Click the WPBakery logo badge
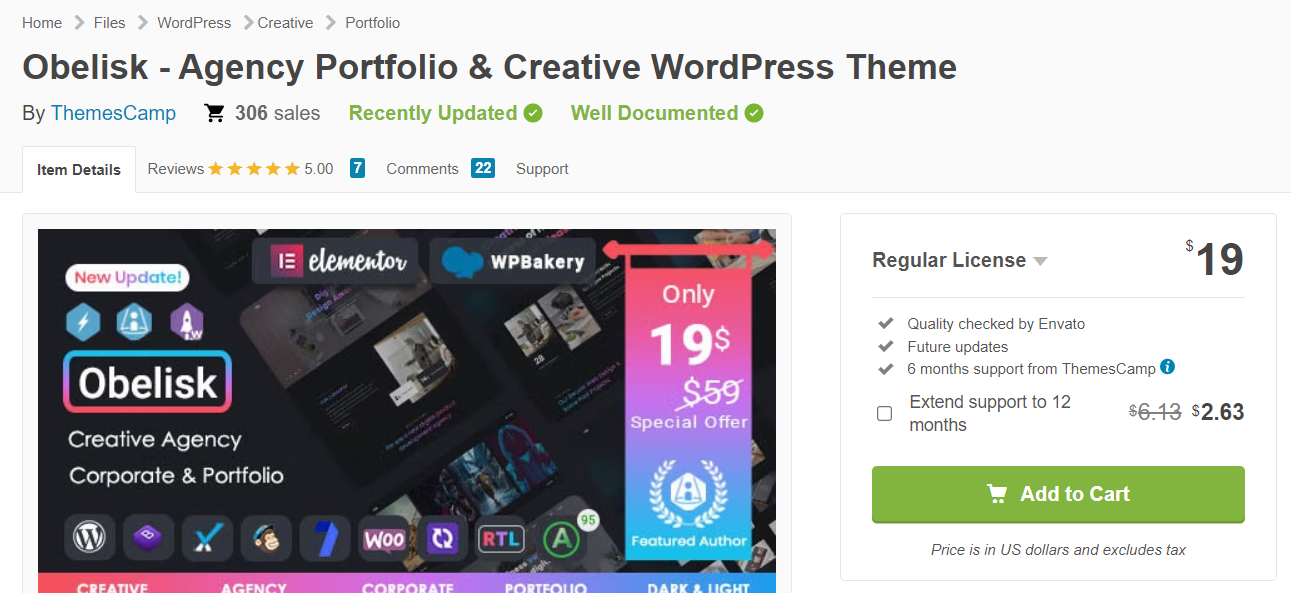 (x=513, y=262)
